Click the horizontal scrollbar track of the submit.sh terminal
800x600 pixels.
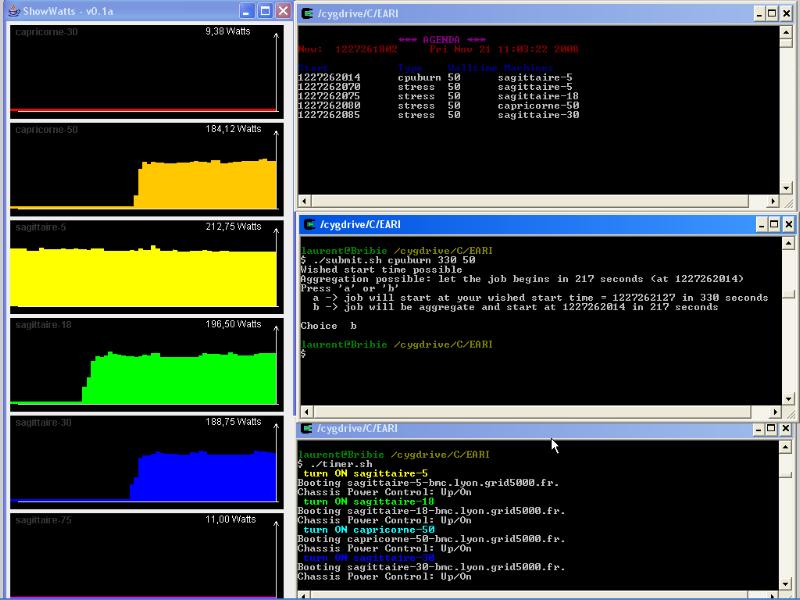click(x=541, y=412)
